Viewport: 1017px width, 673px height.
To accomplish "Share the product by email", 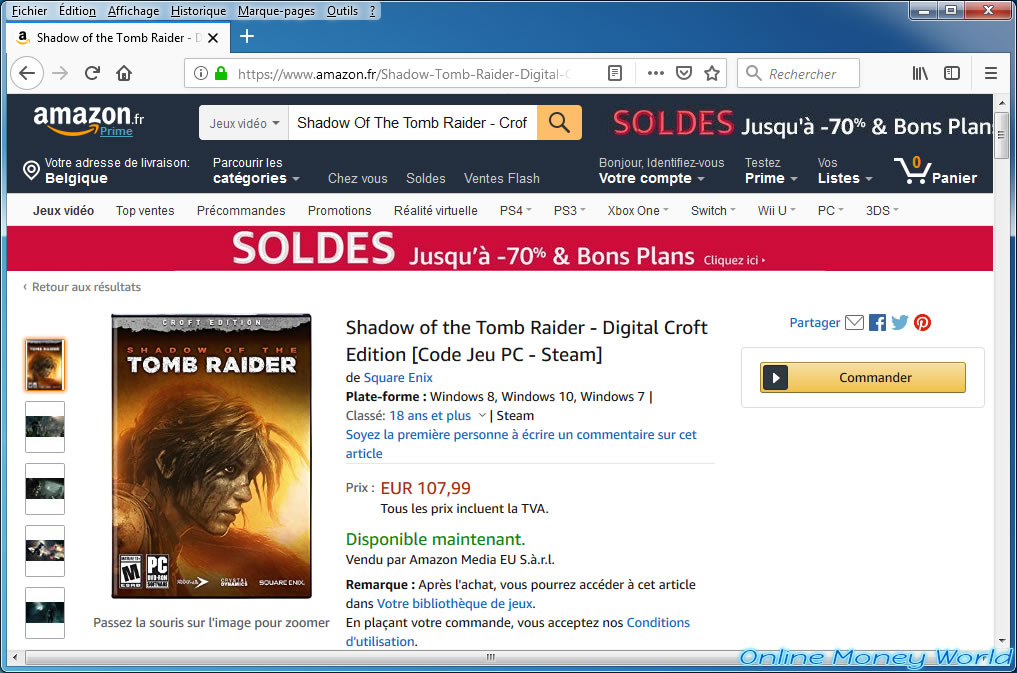I will [x=854, y=322].
